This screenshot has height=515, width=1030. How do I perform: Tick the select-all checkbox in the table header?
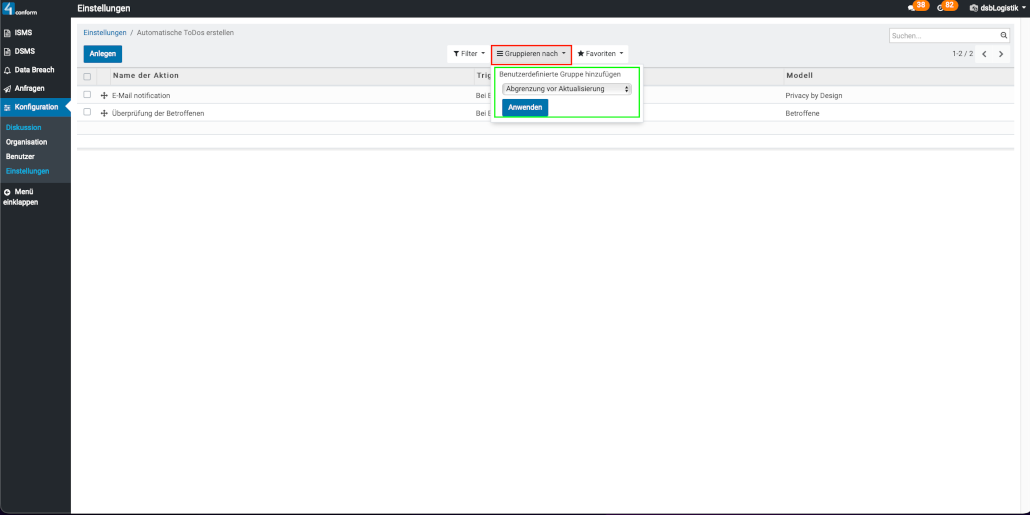point(87,76)
